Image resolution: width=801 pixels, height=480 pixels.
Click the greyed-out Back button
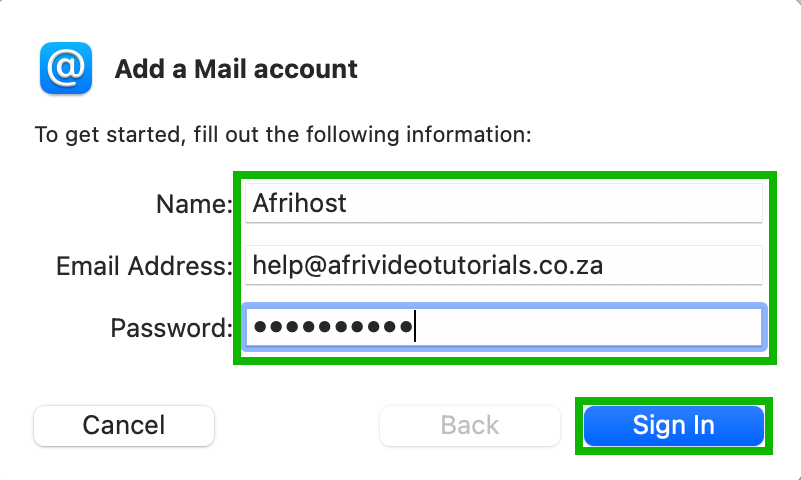coord(469,425)
